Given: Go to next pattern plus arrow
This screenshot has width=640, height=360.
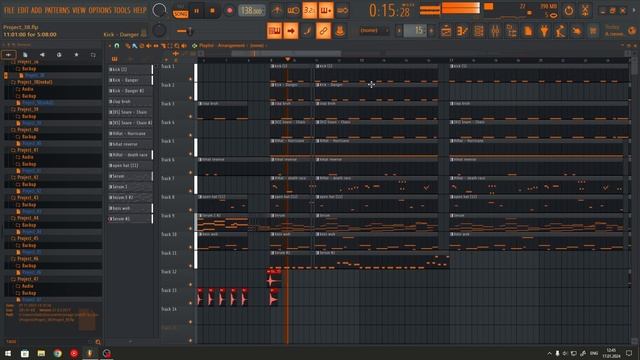Looking at the screenshot, I should point(431,31).
